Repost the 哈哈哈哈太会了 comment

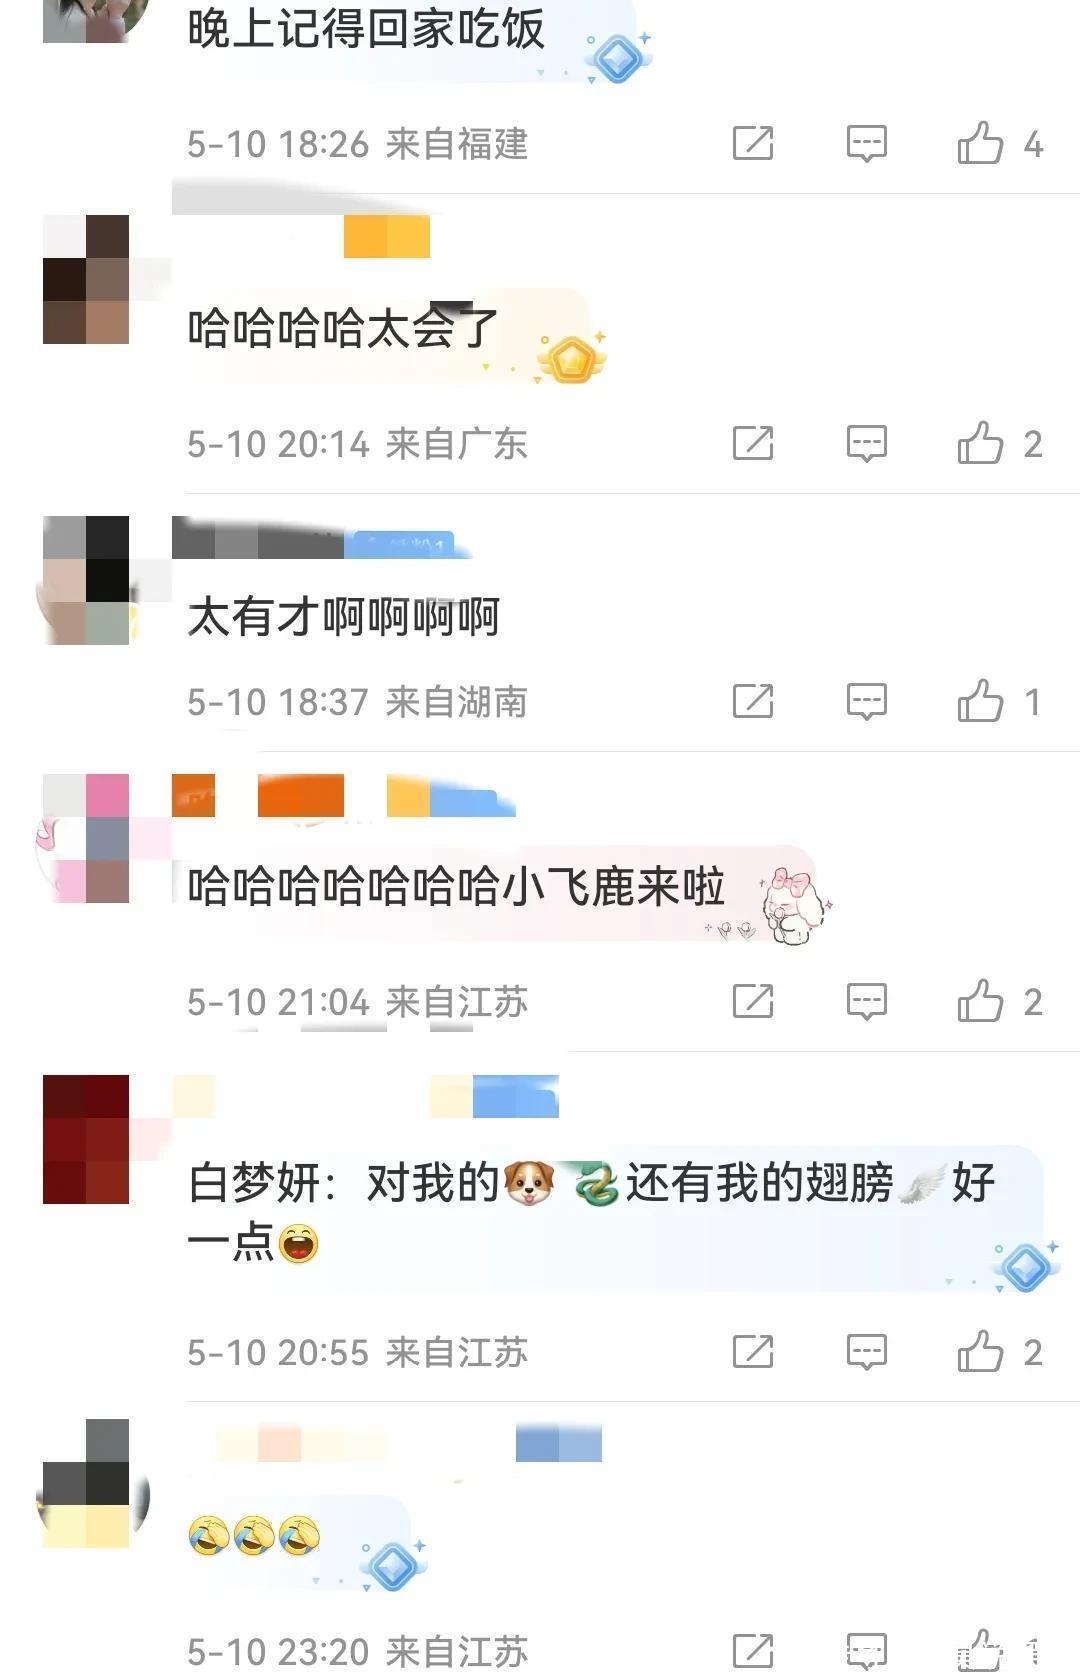pyautogui.click(x=753, y=443)
